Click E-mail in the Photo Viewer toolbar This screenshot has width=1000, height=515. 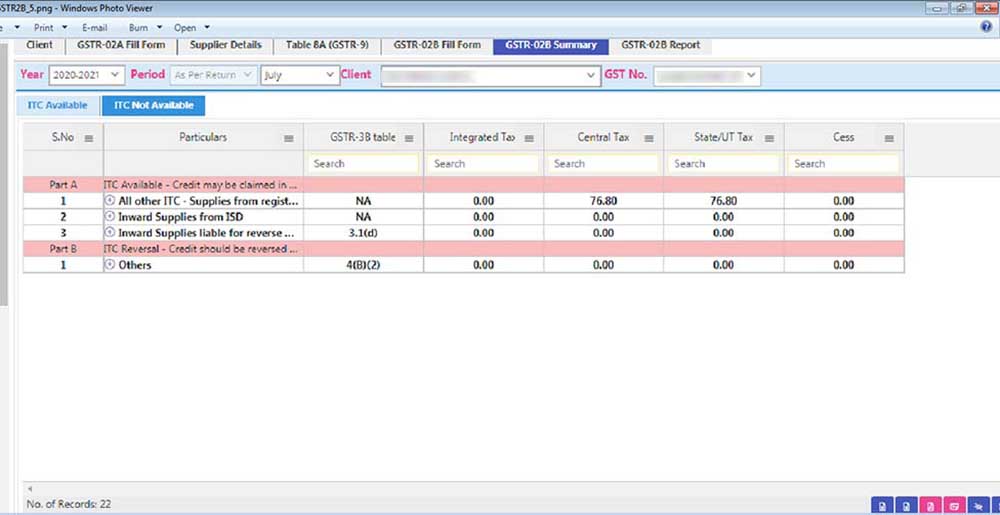click(x=94, y=27)
